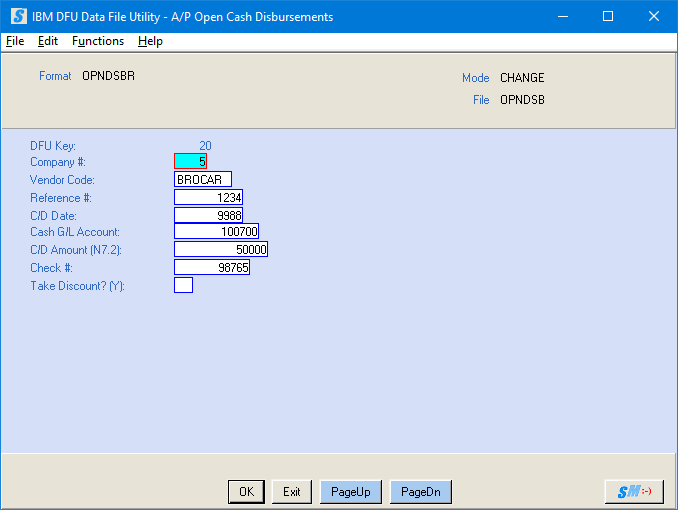This screenshot has width=678, height=510.
Task: Close the DFU window
Action: pos(654,16)
